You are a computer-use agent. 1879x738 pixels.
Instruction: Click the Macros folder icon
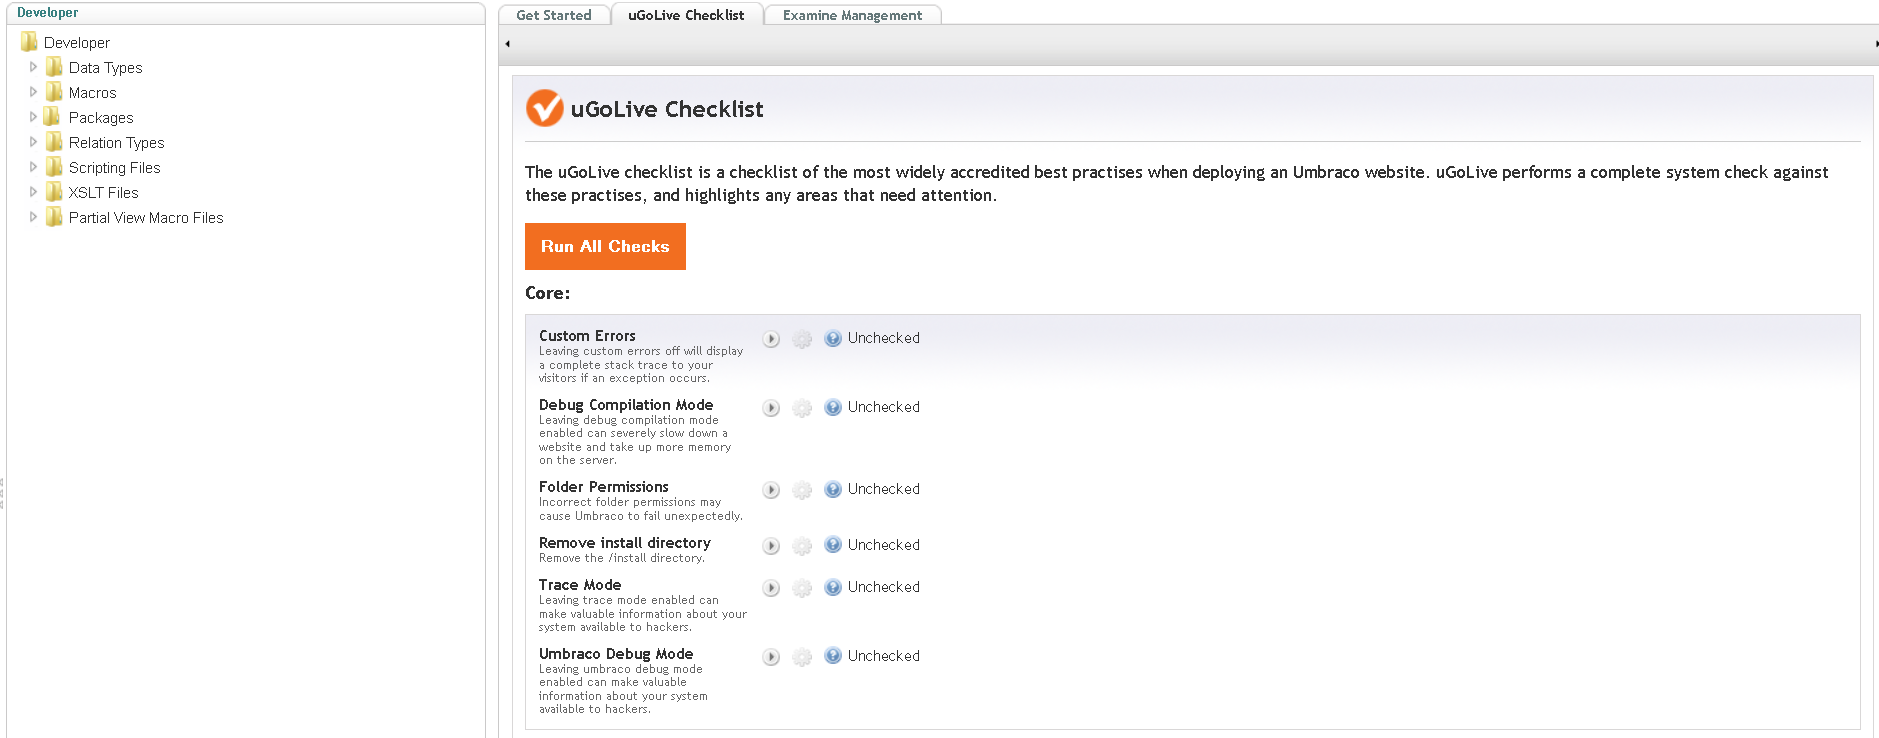[54, 92]
